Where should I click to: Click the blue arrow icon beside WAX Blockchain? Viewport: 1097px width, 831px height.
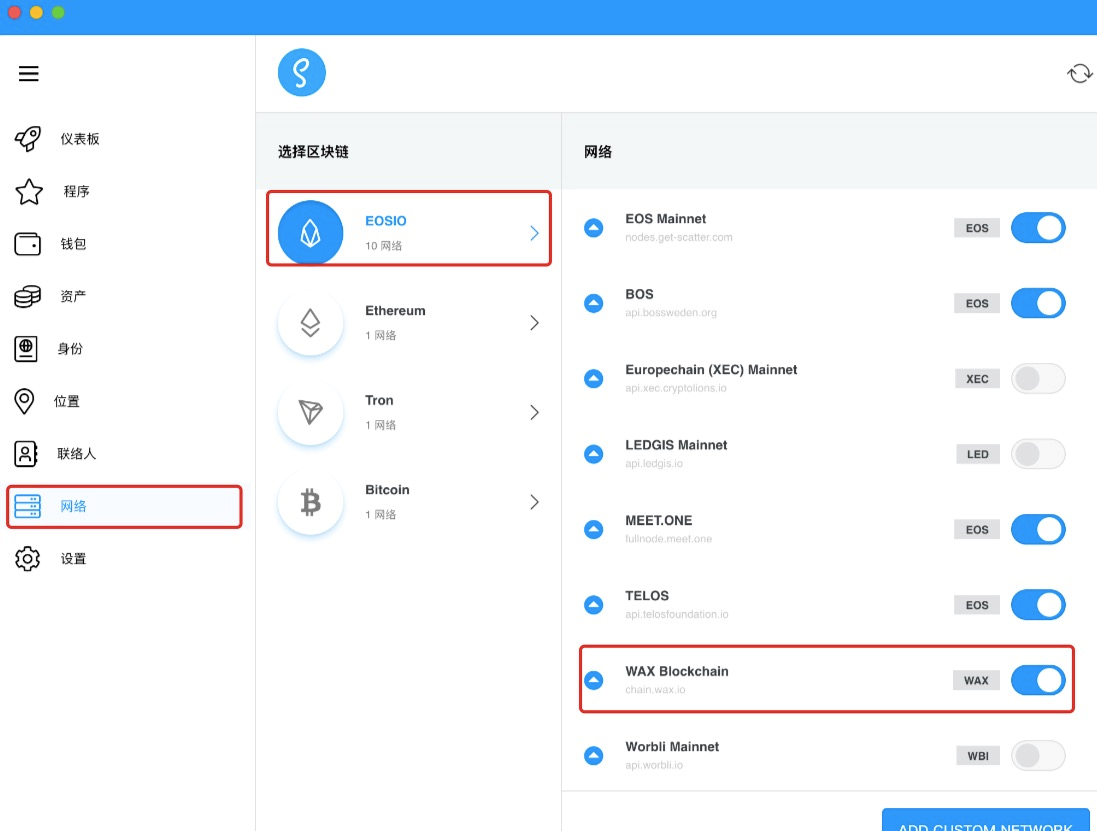(x=593, y=680)
